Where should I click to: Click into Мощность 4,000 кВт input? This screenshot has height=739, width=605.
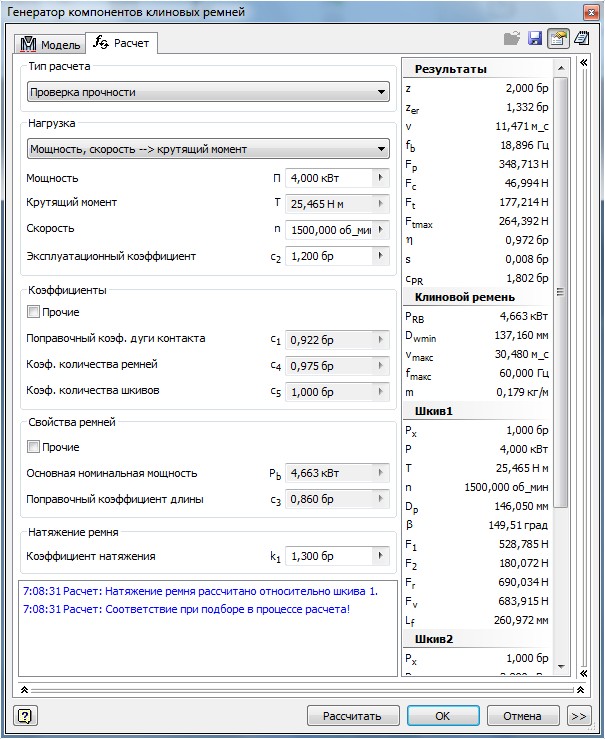[329, 178]
